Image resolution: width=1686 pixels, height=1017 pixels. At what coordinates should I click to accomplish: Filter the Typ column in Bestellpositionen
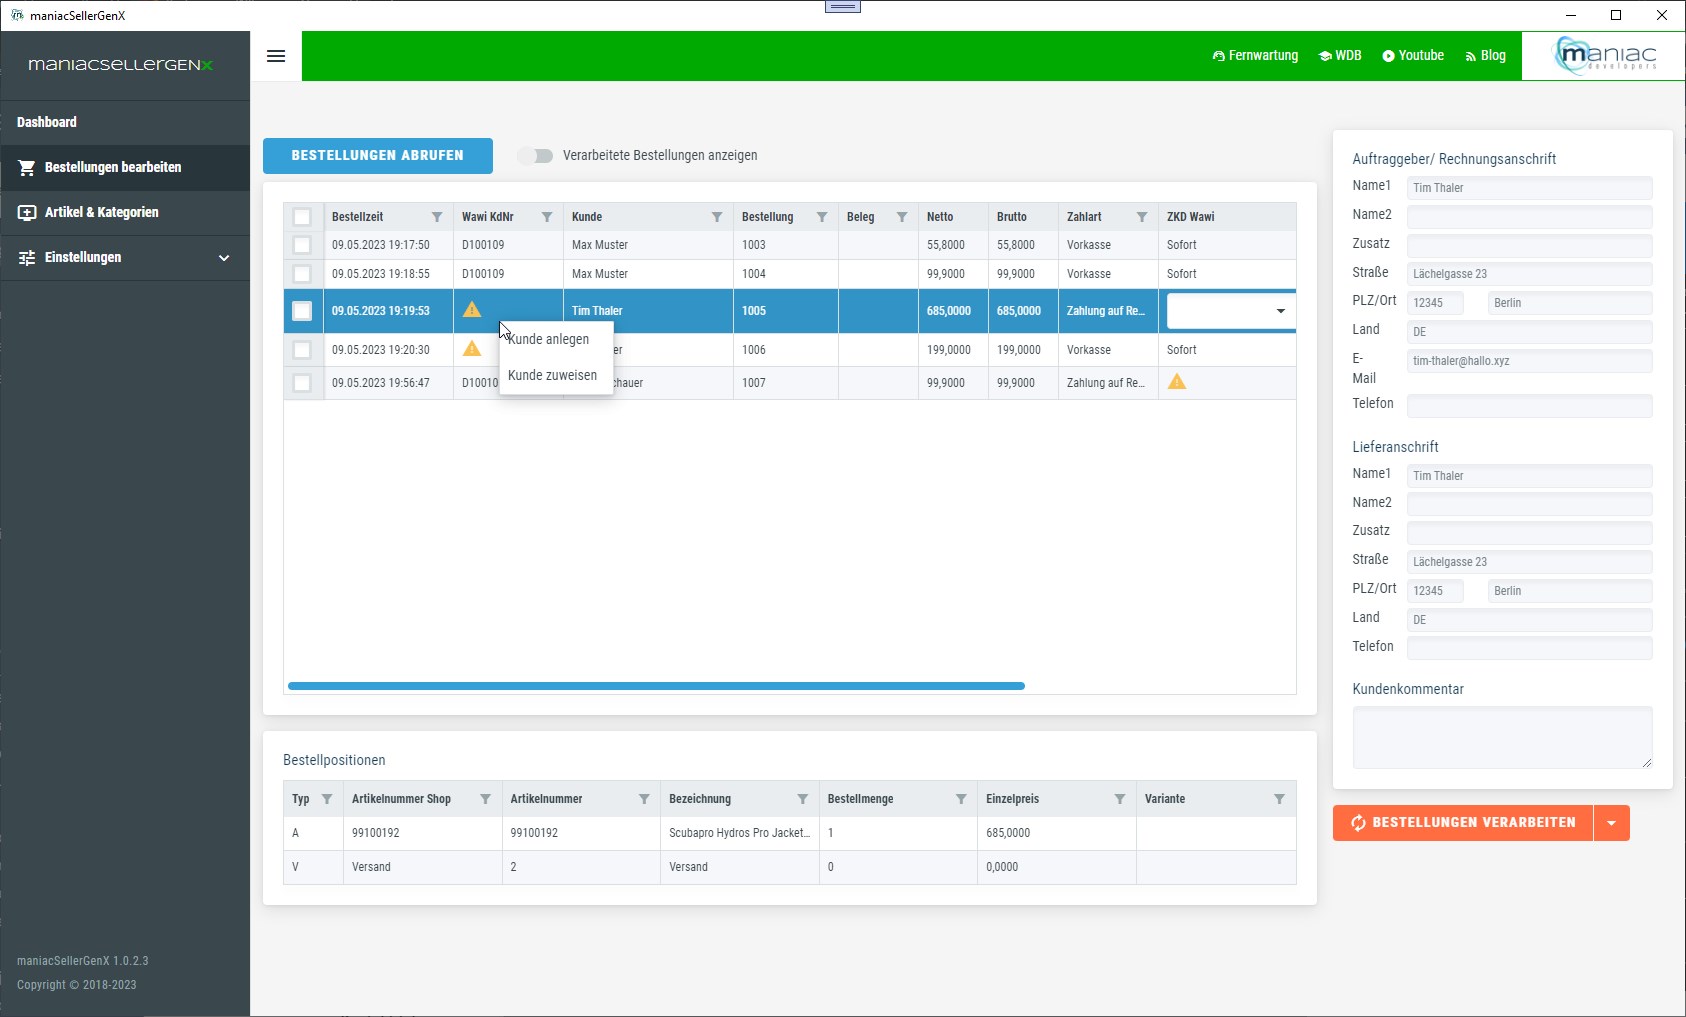327,799
